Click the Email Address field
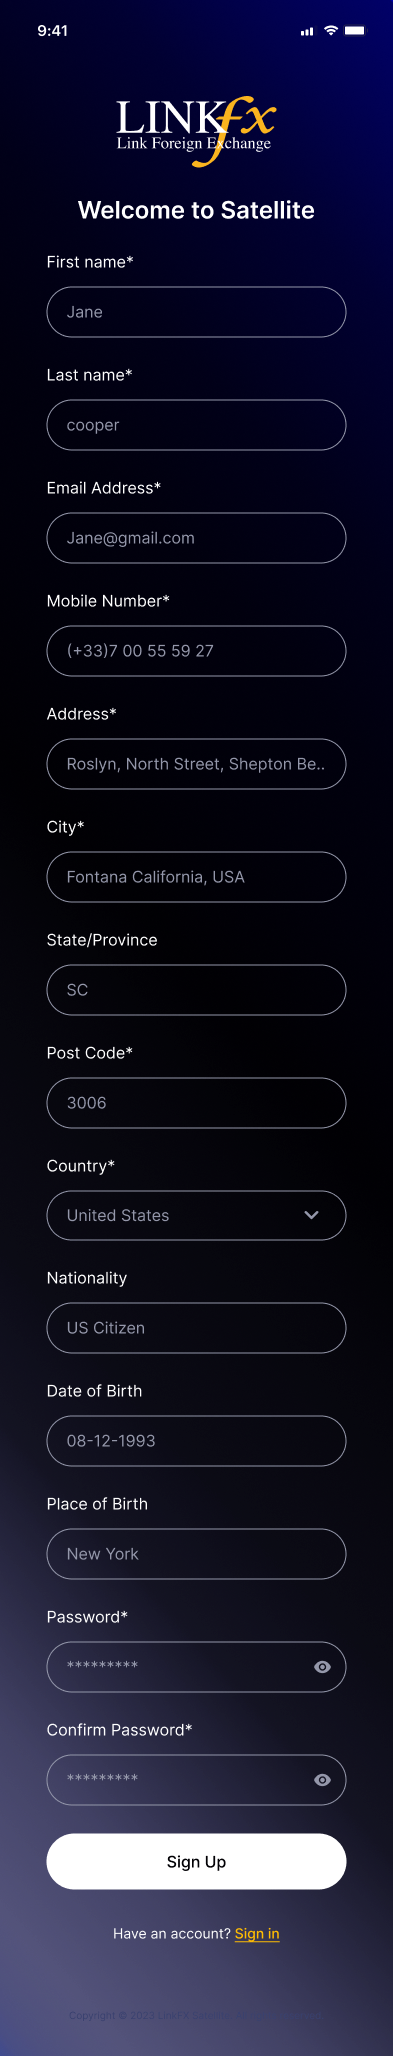This screenshot has height=2056, width=393. pyautogui.click(x=196, y=538)
